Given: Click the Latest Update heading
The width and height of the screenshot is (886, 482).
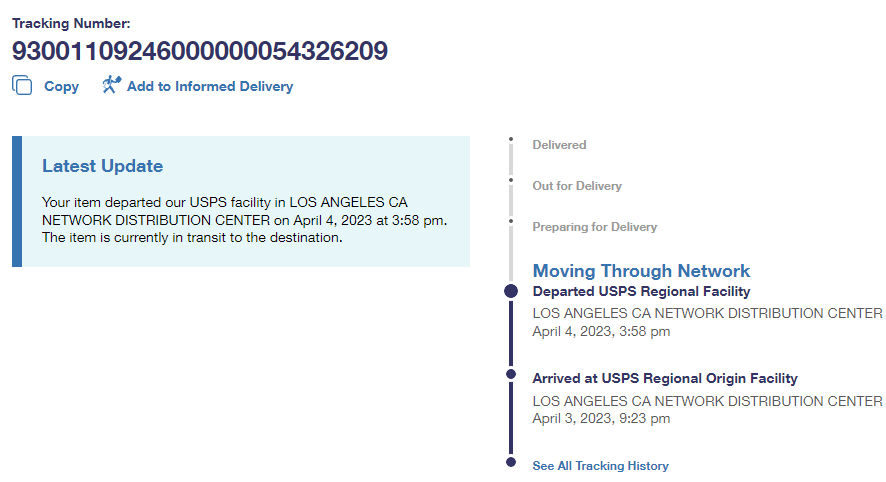Looking at the screenshot, I should pos(102,166).
